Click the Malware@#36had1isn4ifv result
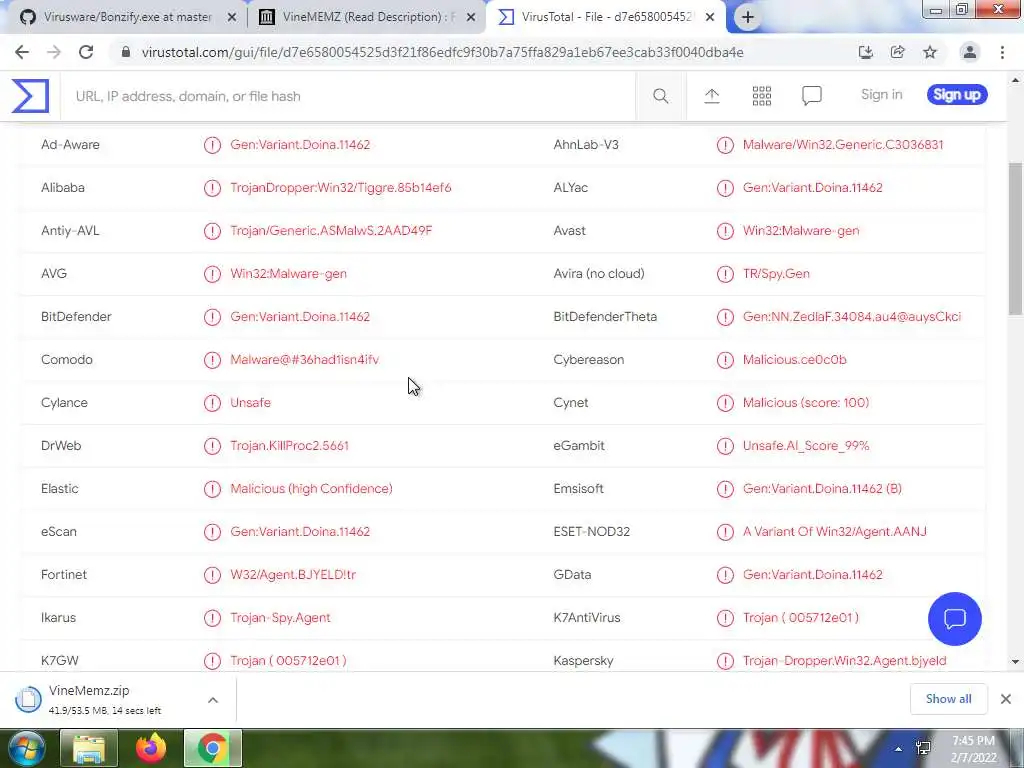This screenshot has height=768, width=1024. tap(304, 360)
